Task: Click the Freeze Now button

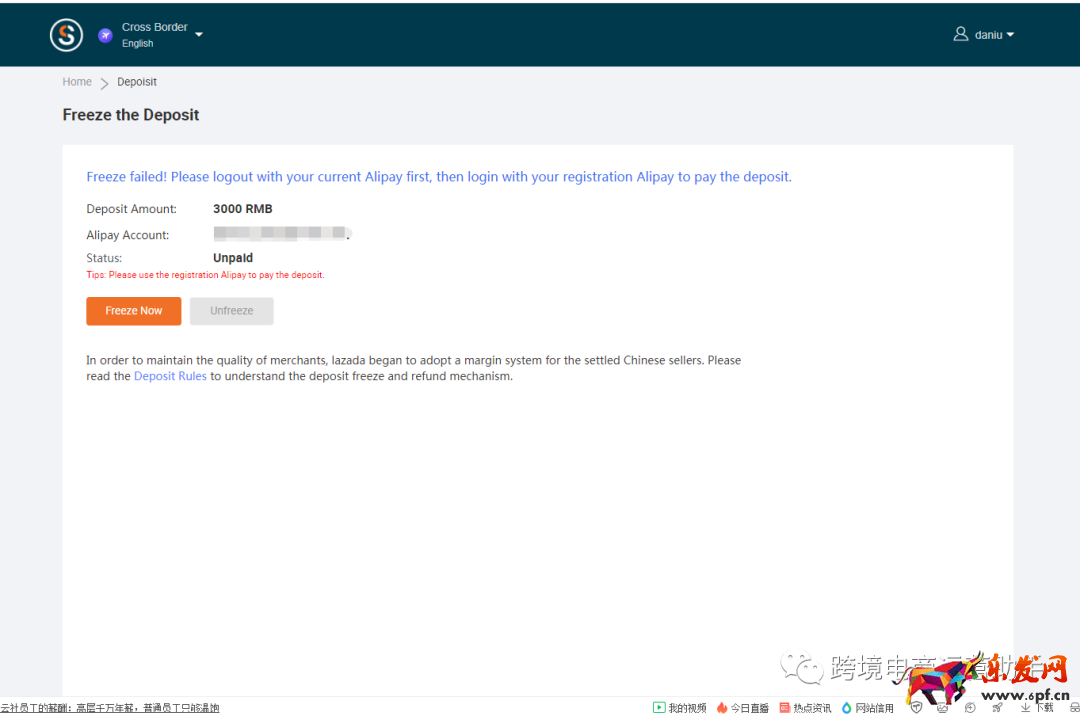Action: (x=133, y=311)
